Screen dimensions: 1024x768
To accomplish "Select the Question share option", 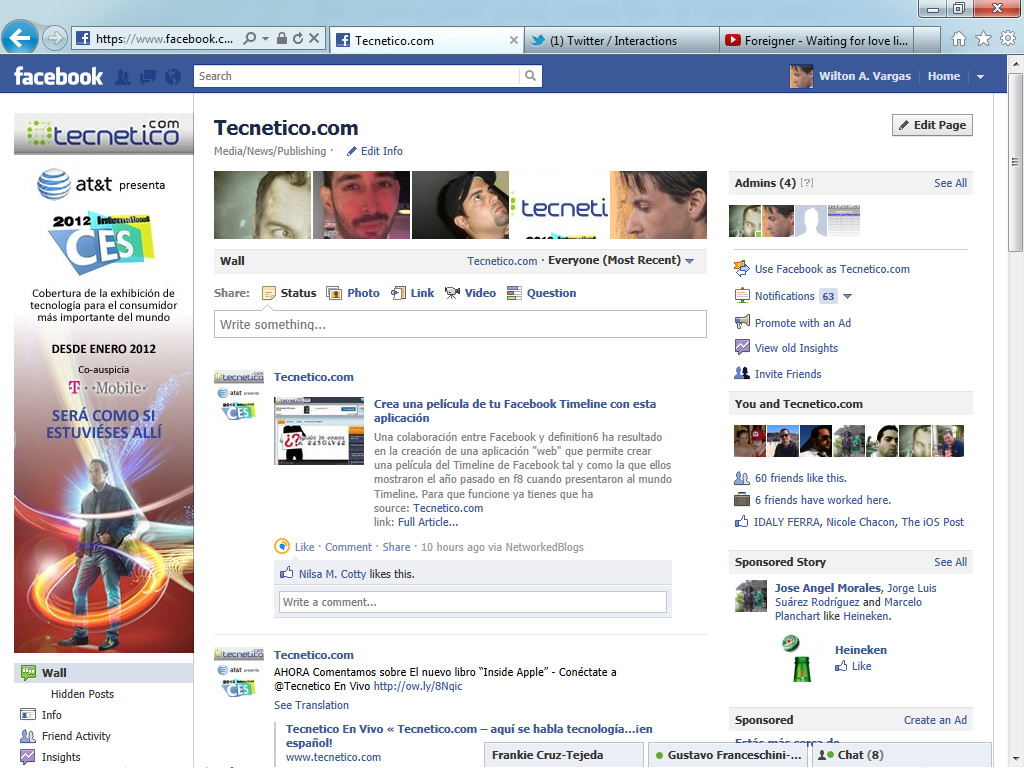I will tap(541, 293).
